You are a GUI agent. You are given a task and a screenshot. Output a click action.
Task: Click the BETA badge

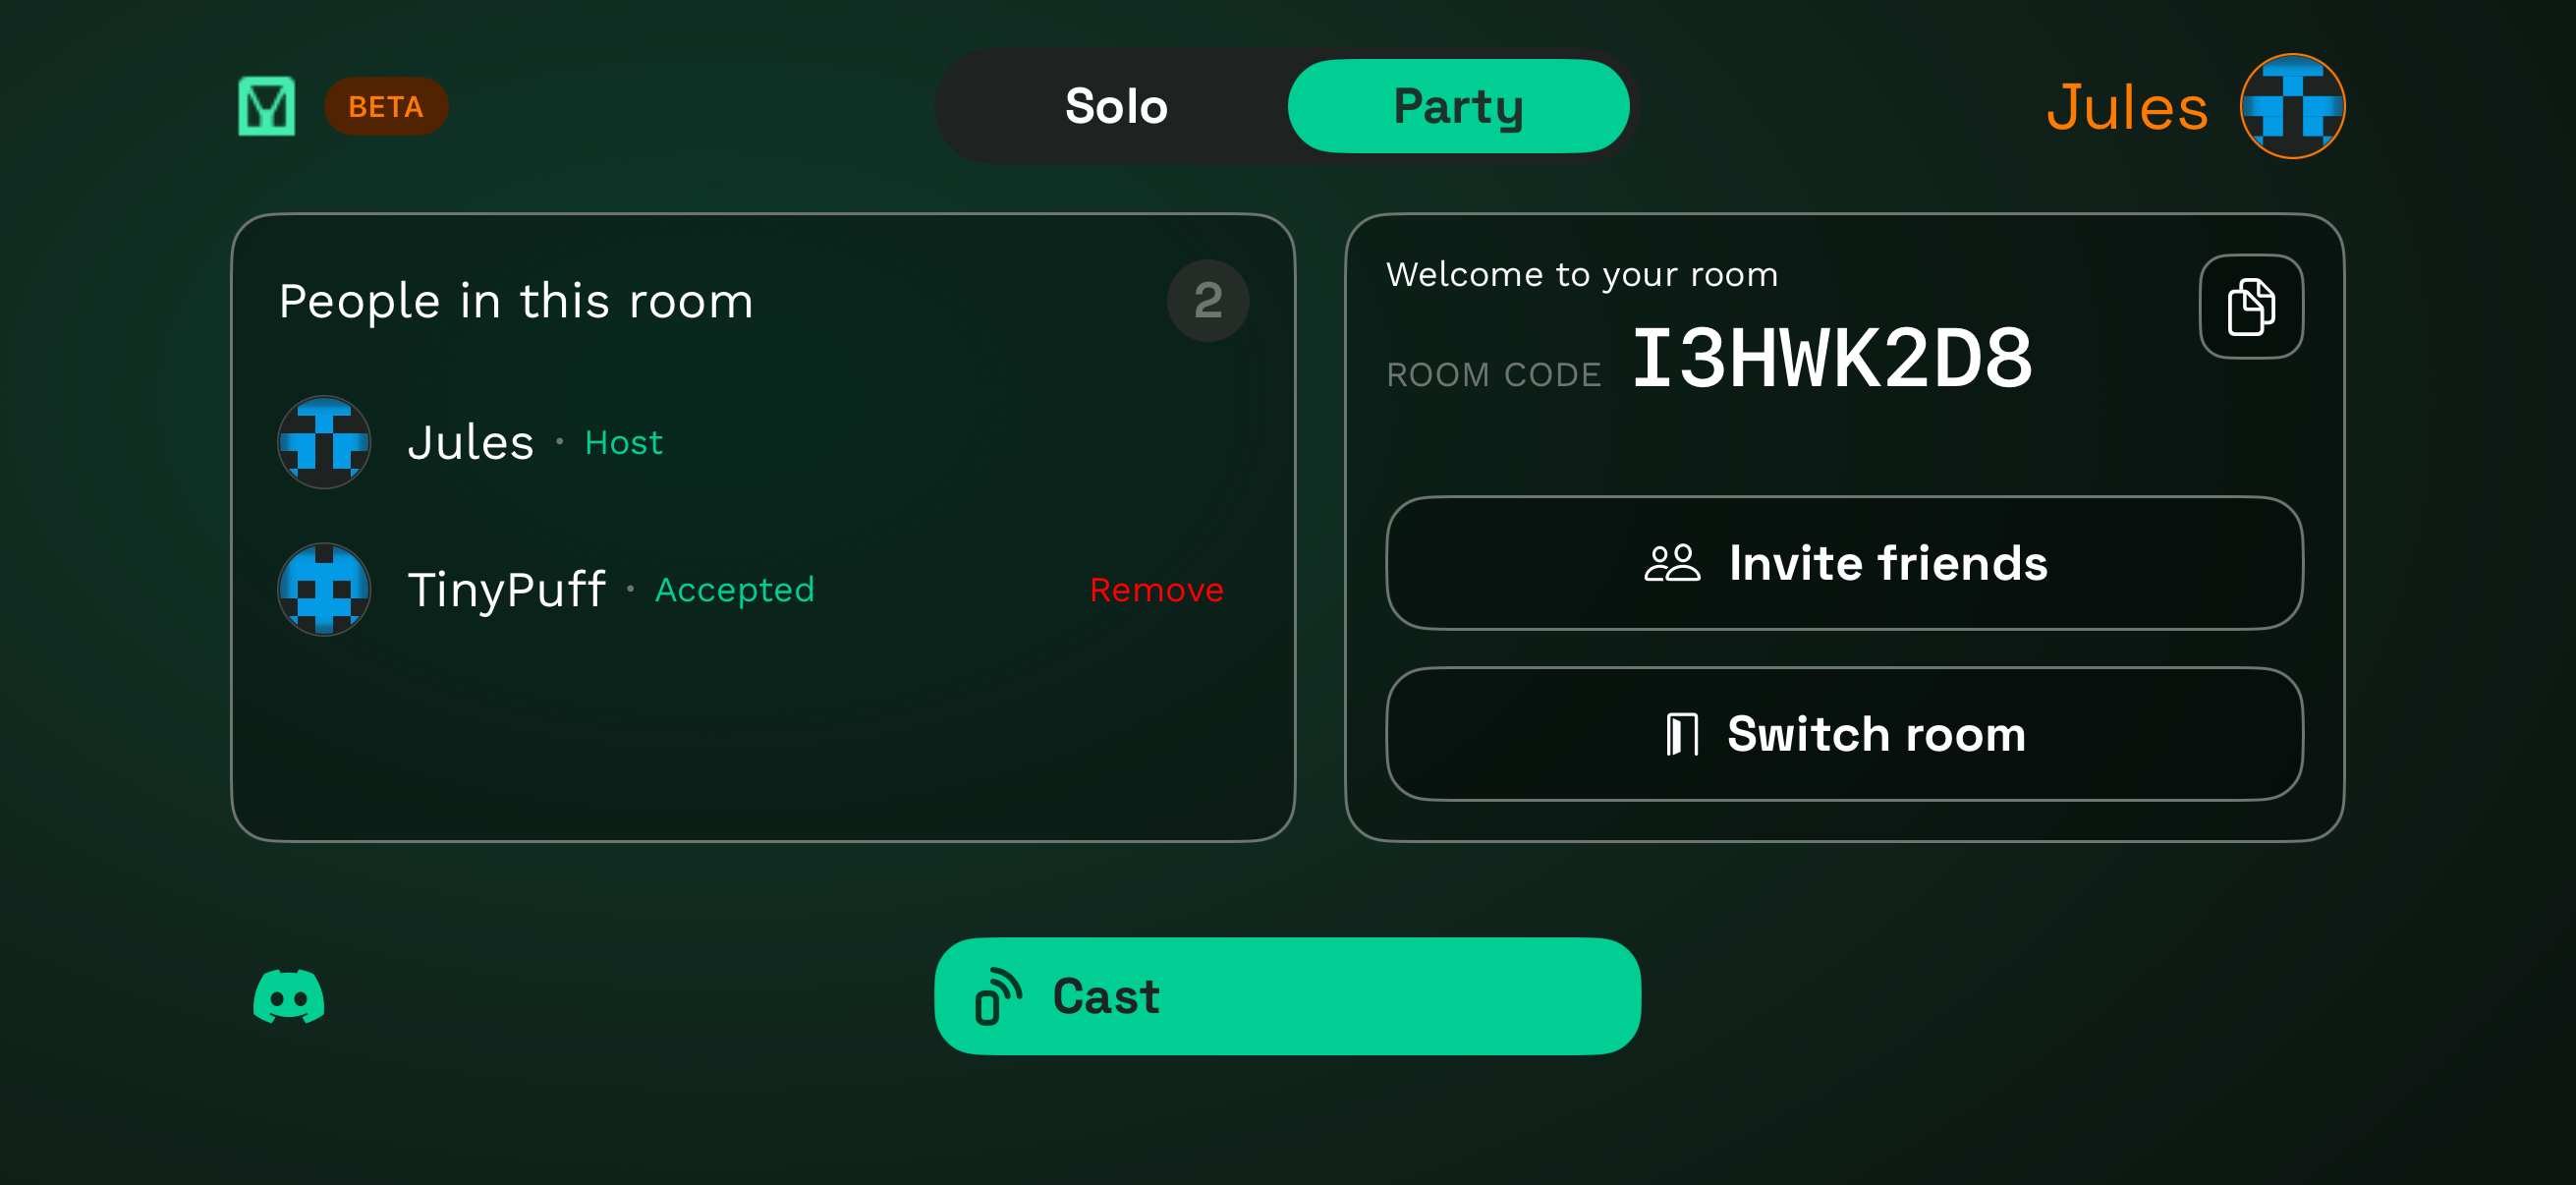pyautogui.click(x=386, y=105)
